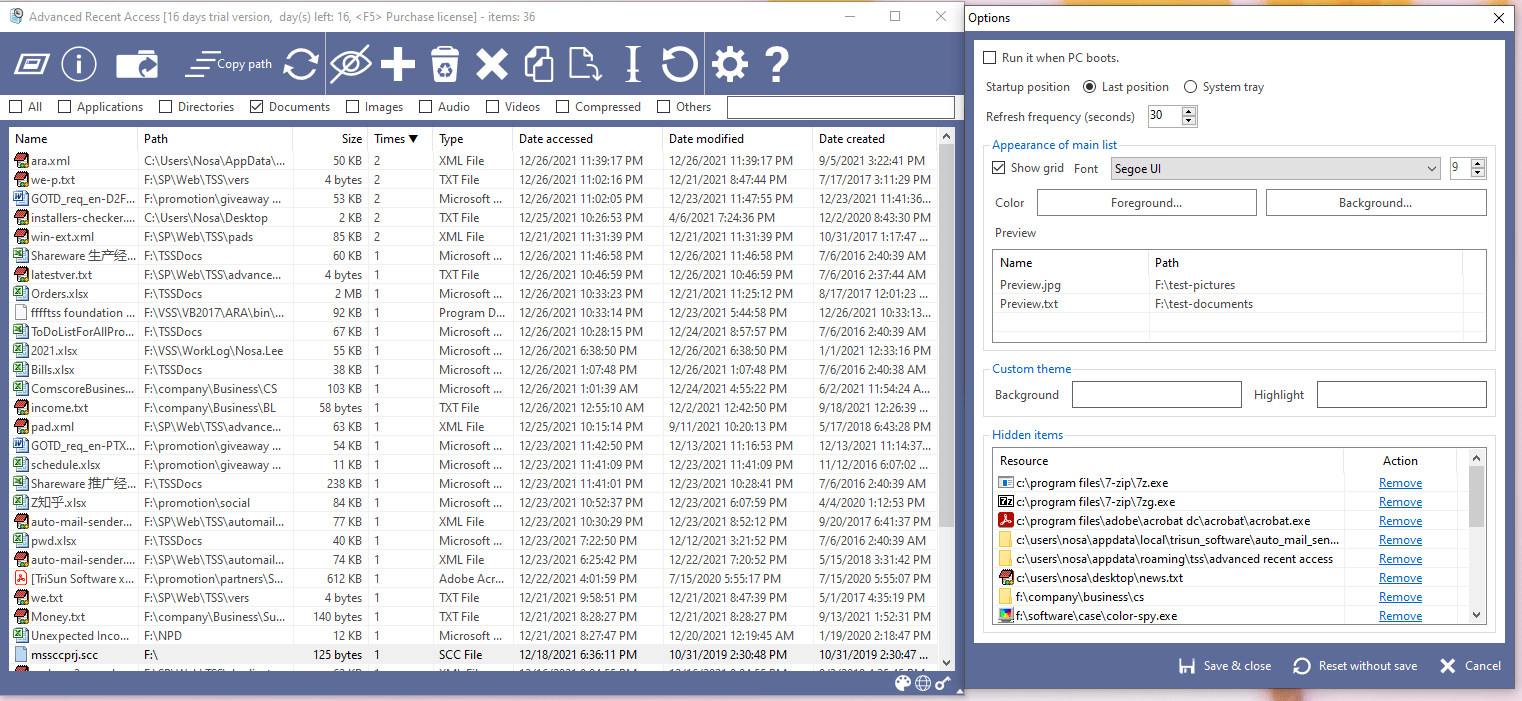This screenshot has height=701, width=1522.
Task: Check Run it when PC boots
Action: tap(990, 58)
